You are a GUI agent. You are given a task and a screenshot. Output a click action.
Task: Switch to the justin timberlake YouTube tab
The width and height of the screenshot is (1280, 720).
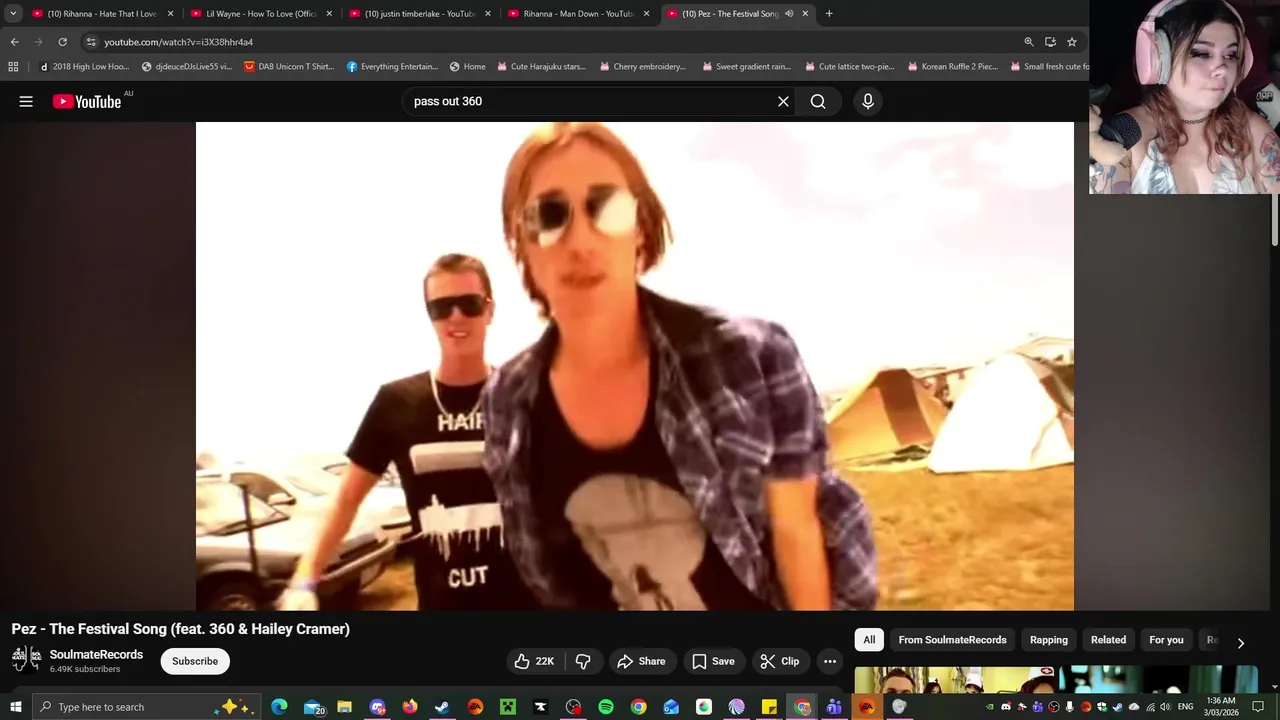point(420,14)
